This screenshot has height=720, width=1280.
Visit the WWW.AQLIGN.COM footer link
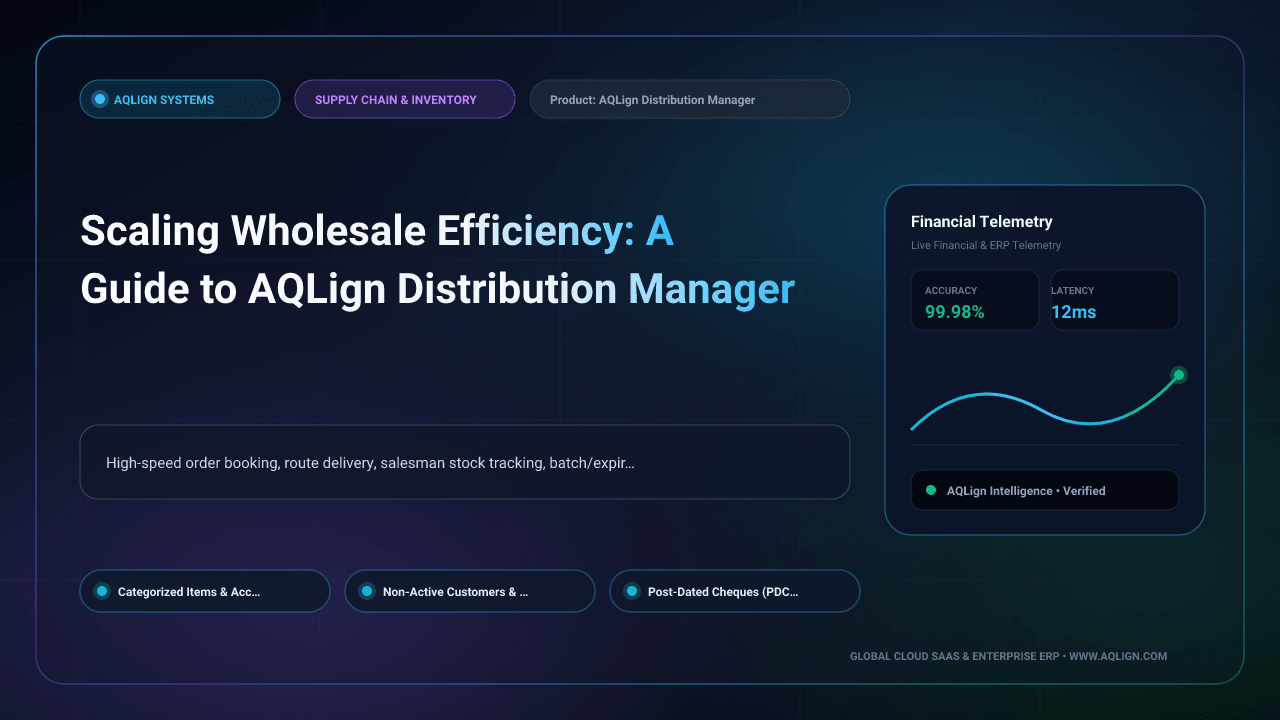pos(1118,656)
